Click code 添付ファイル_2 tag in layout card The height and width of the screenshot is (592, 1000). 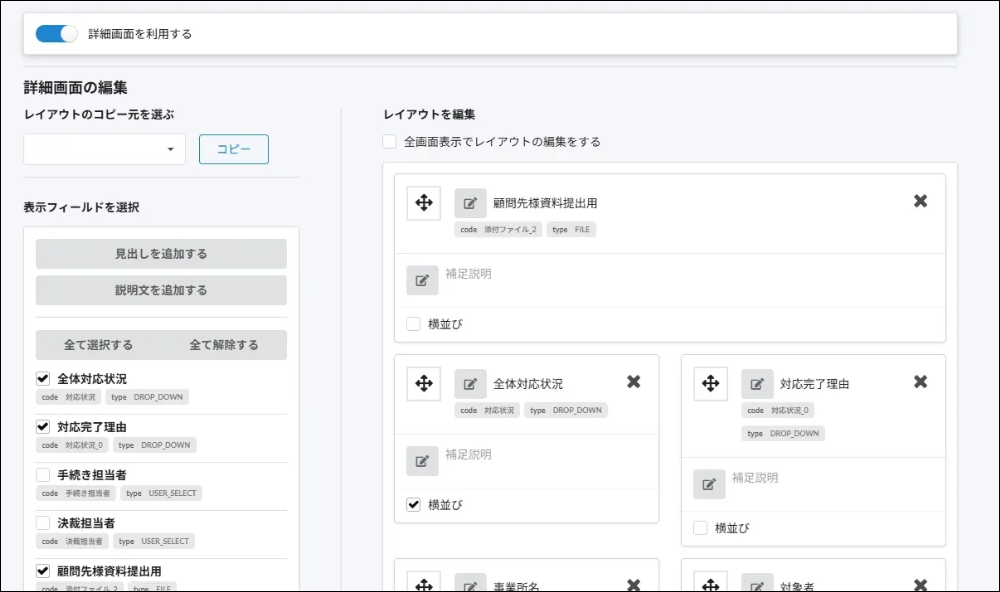point(499,230)
